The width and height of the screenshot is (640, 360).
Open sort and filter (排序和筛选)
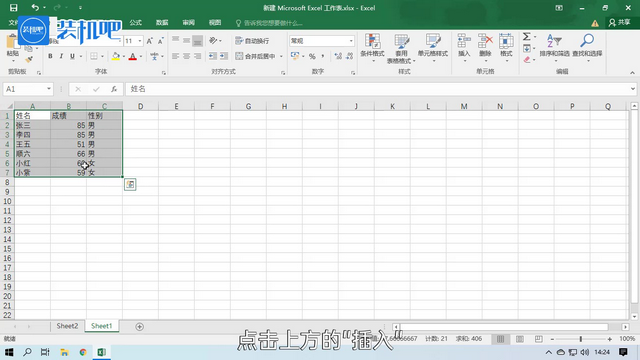coord(554,47)
